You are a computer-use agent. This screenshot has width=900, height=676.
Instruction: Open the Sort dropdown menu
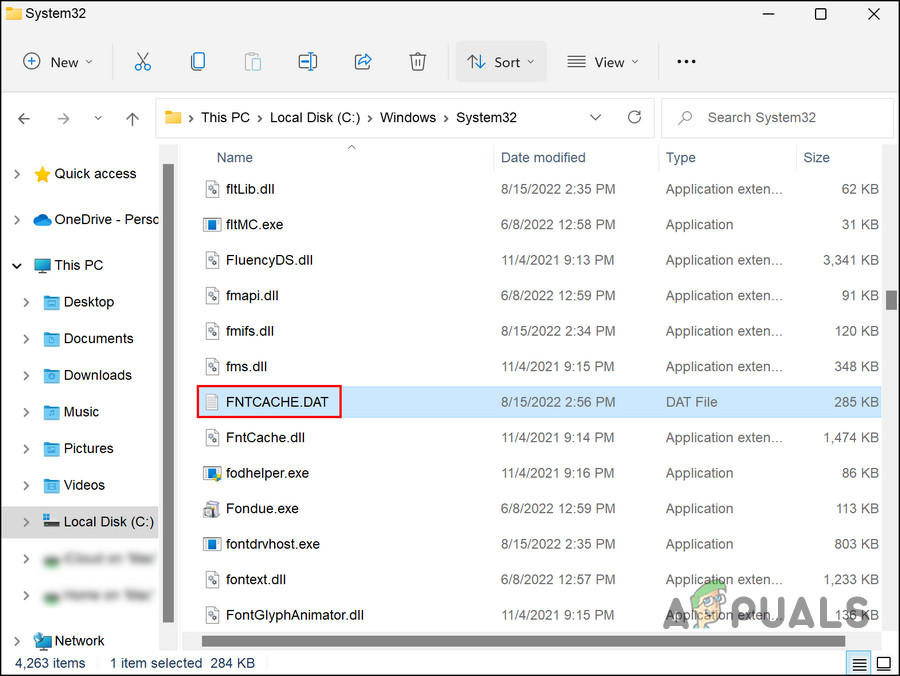pyautogui.click(x=501, y=62)
